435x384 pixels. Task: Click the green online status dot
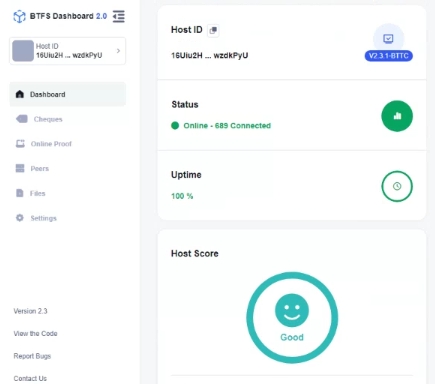175,126
